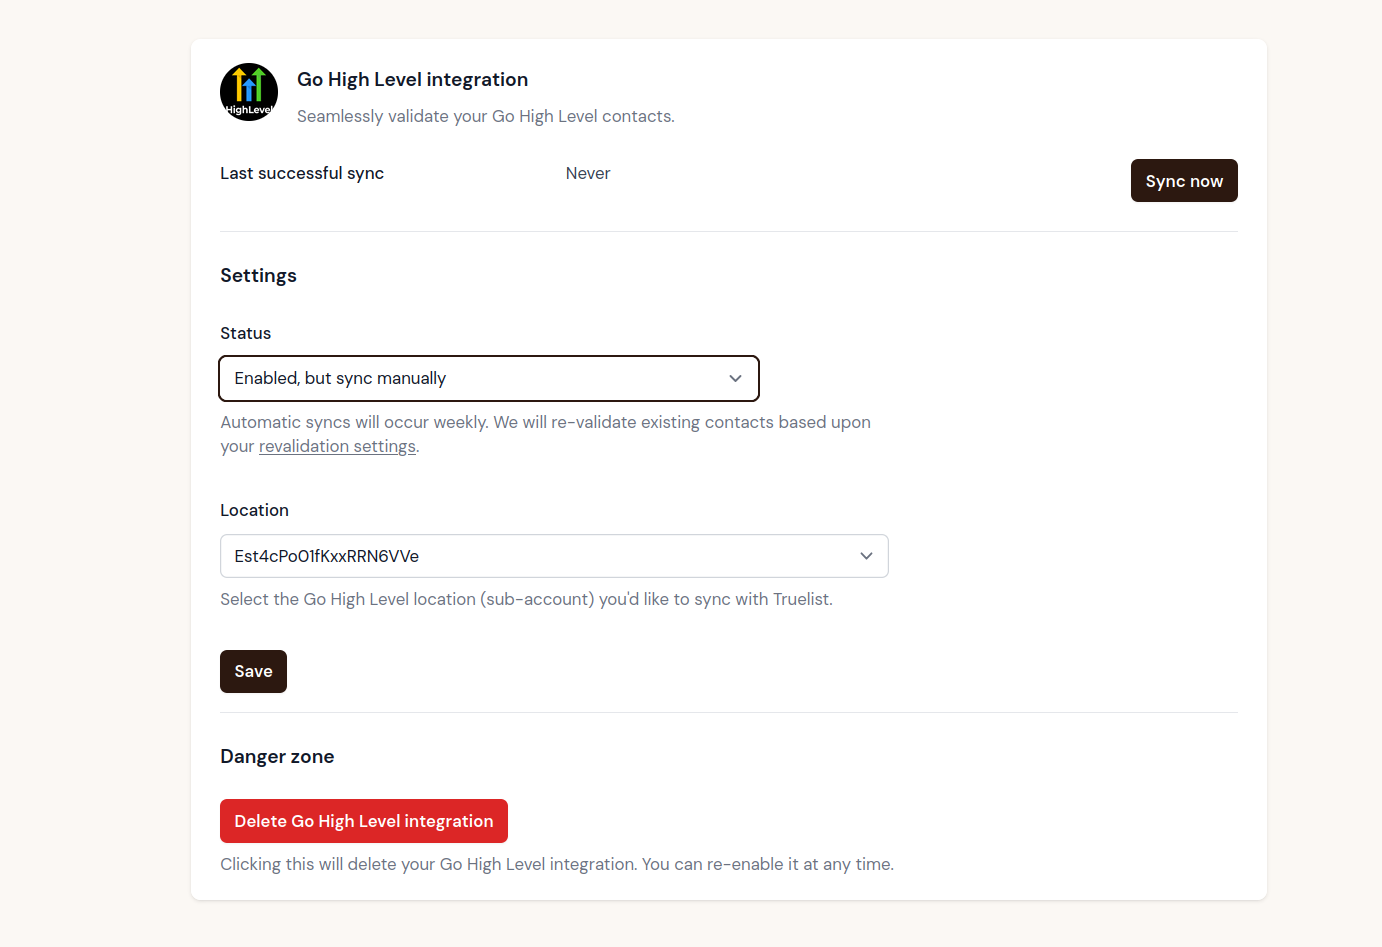Screen dimensions: 1382x947
Task: Click the 'Seamlessly validate your Go High Level contacts' subtitle
Action: pyautogui.click(x=486, y=117)
